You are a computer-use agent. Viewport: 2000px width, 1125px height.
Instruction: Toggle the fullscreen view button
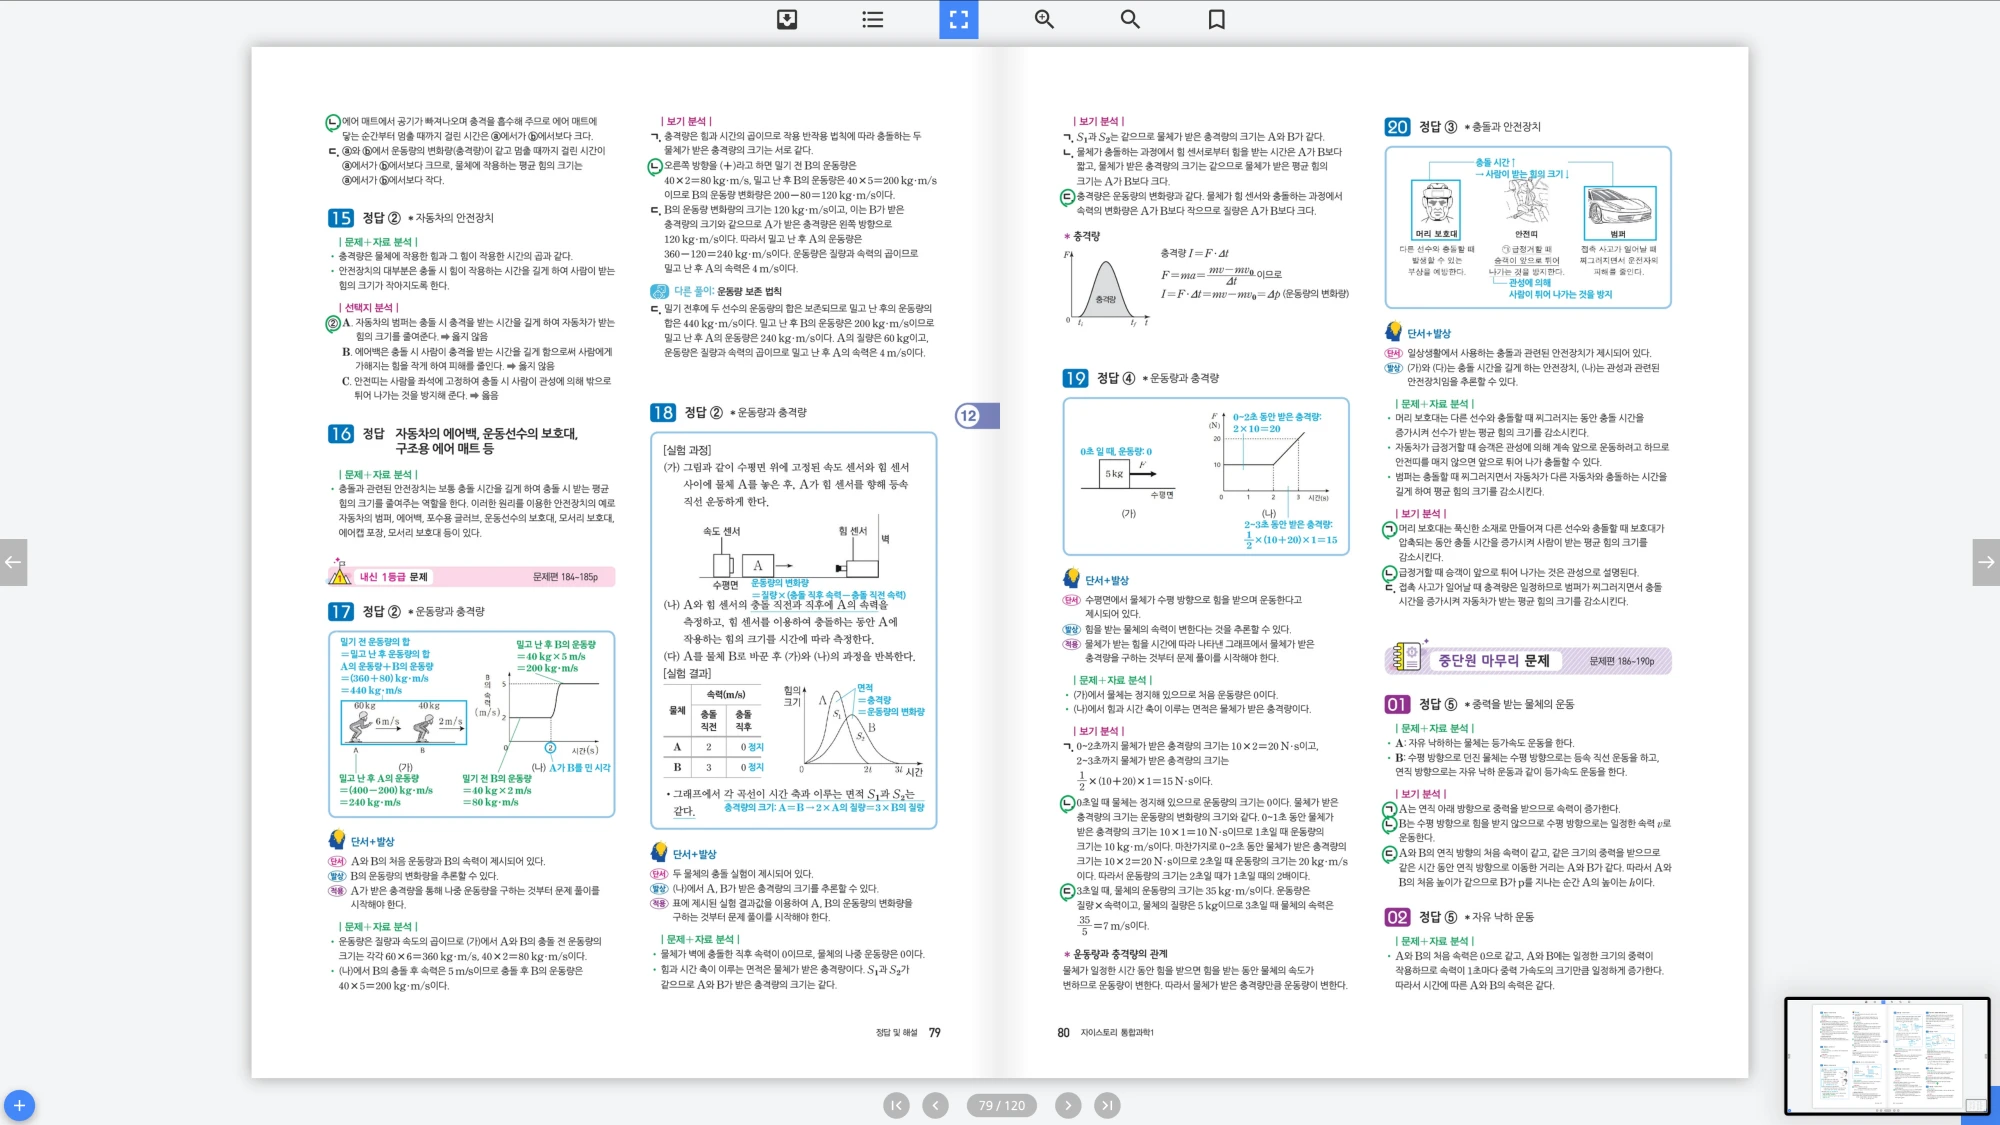coord(958,19)
